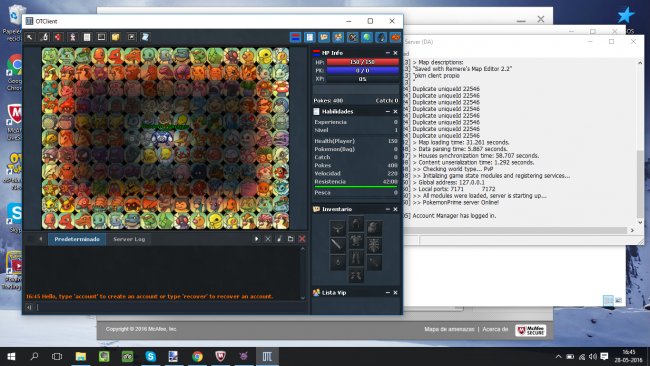Viewport: 650px width, 366px height.
Task: Toggle the VIP list panel button in toolbar
Action: tap(338, 37)
